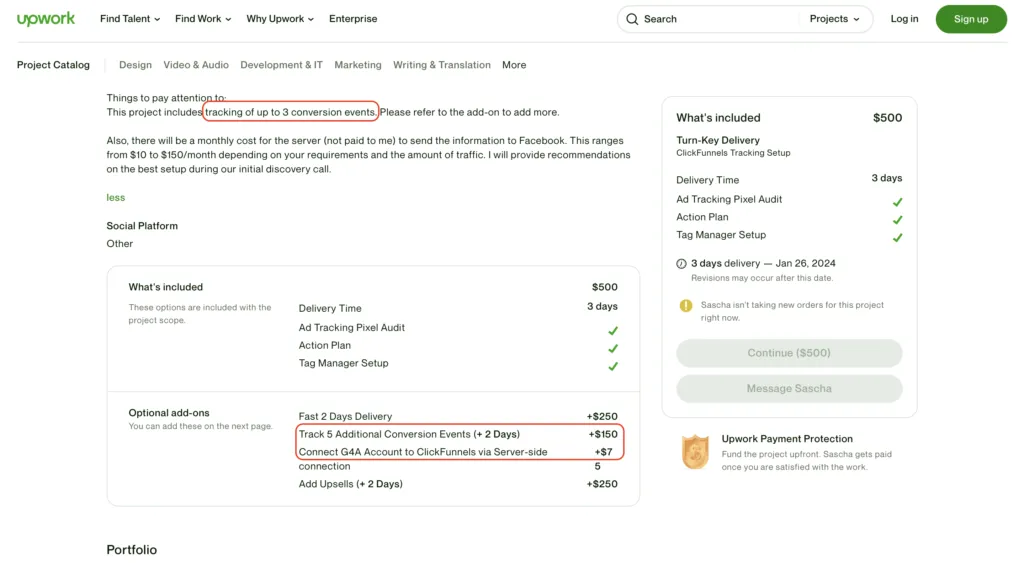This screenshot has height=563, width=1024.
Task: Click the Add Upsells (+ 2 Days) add-on
Action: click(351, 484)
